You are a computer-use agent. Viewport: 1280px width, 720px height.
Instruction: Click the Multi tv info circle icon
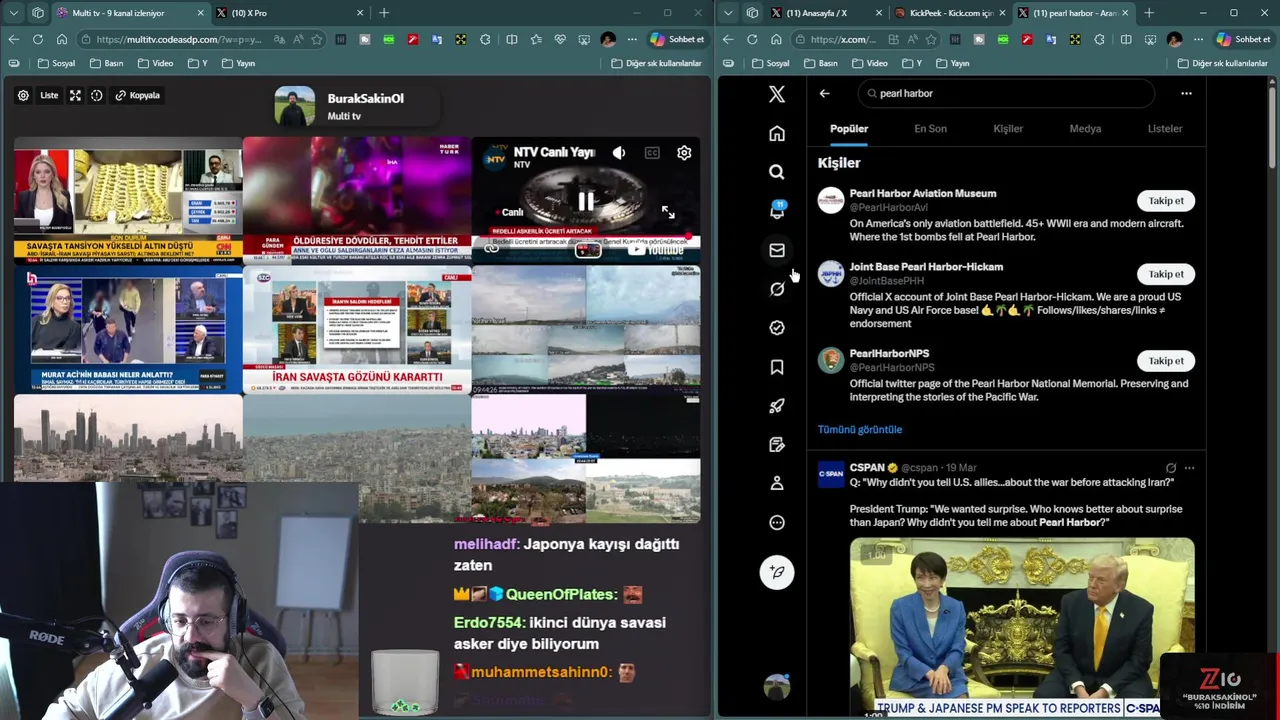[x=97, y=95]
